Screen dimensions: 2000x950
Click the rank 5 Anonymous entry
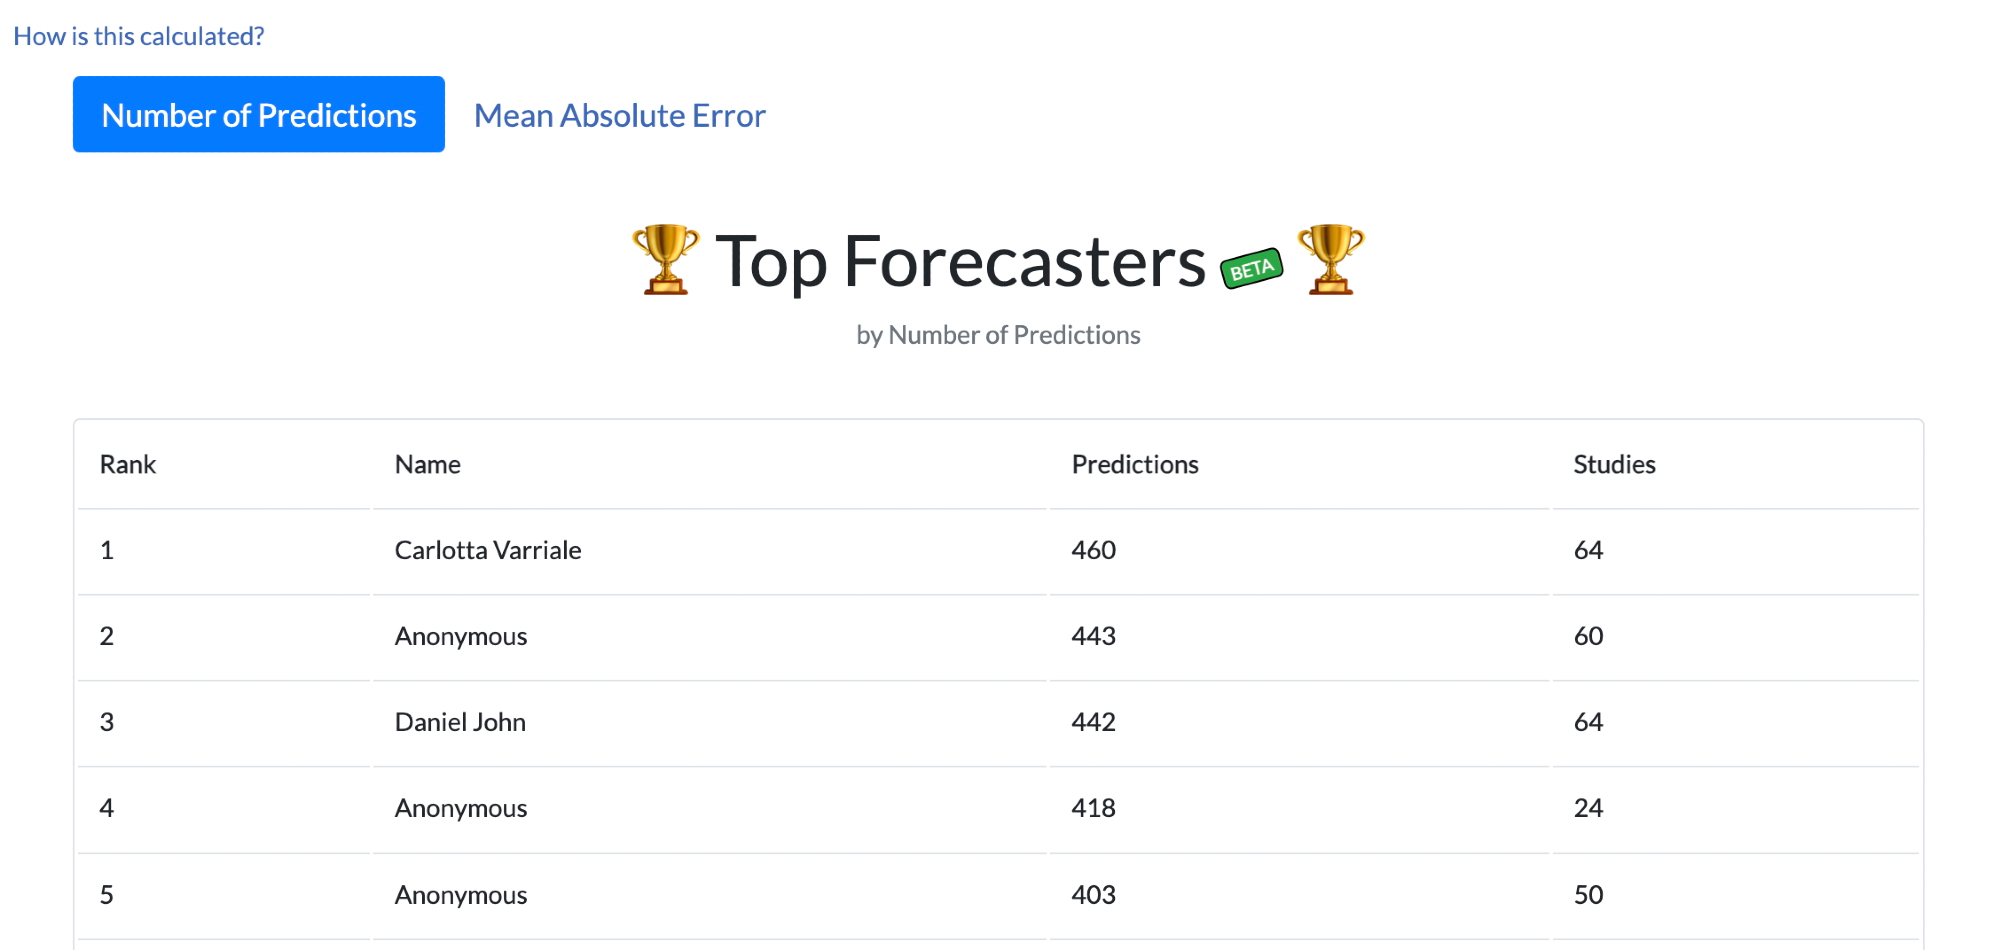tap(461, 895)
